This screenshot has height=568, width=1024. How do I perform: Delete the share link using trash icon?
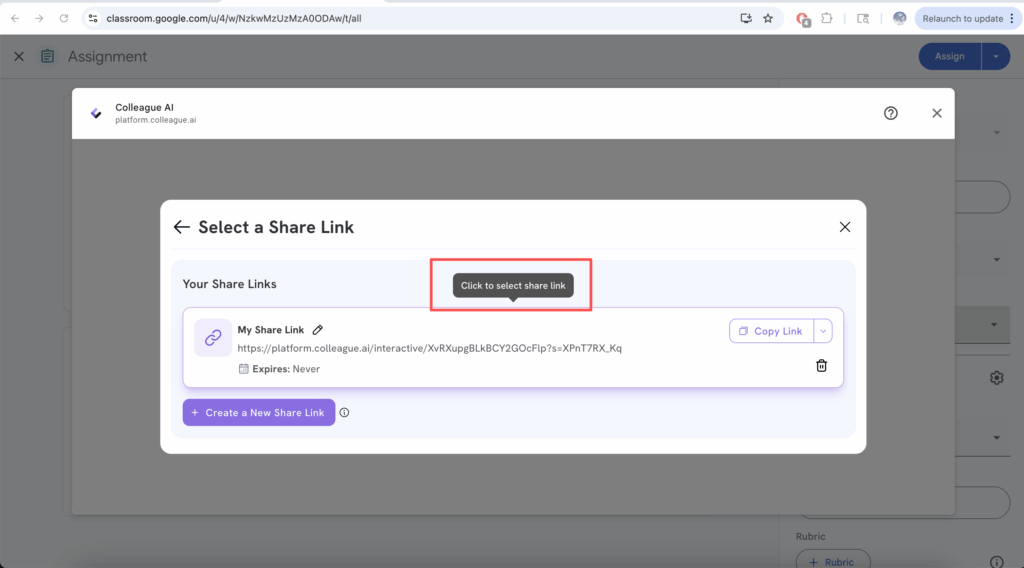click(x=821, y=366)
